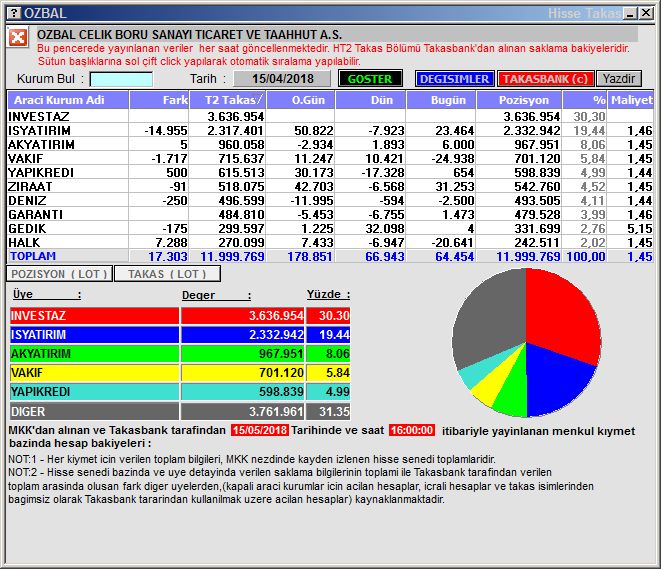This screenshot has height=569, width=661.
Task: Click the GOSTER button
Action: 370,79
